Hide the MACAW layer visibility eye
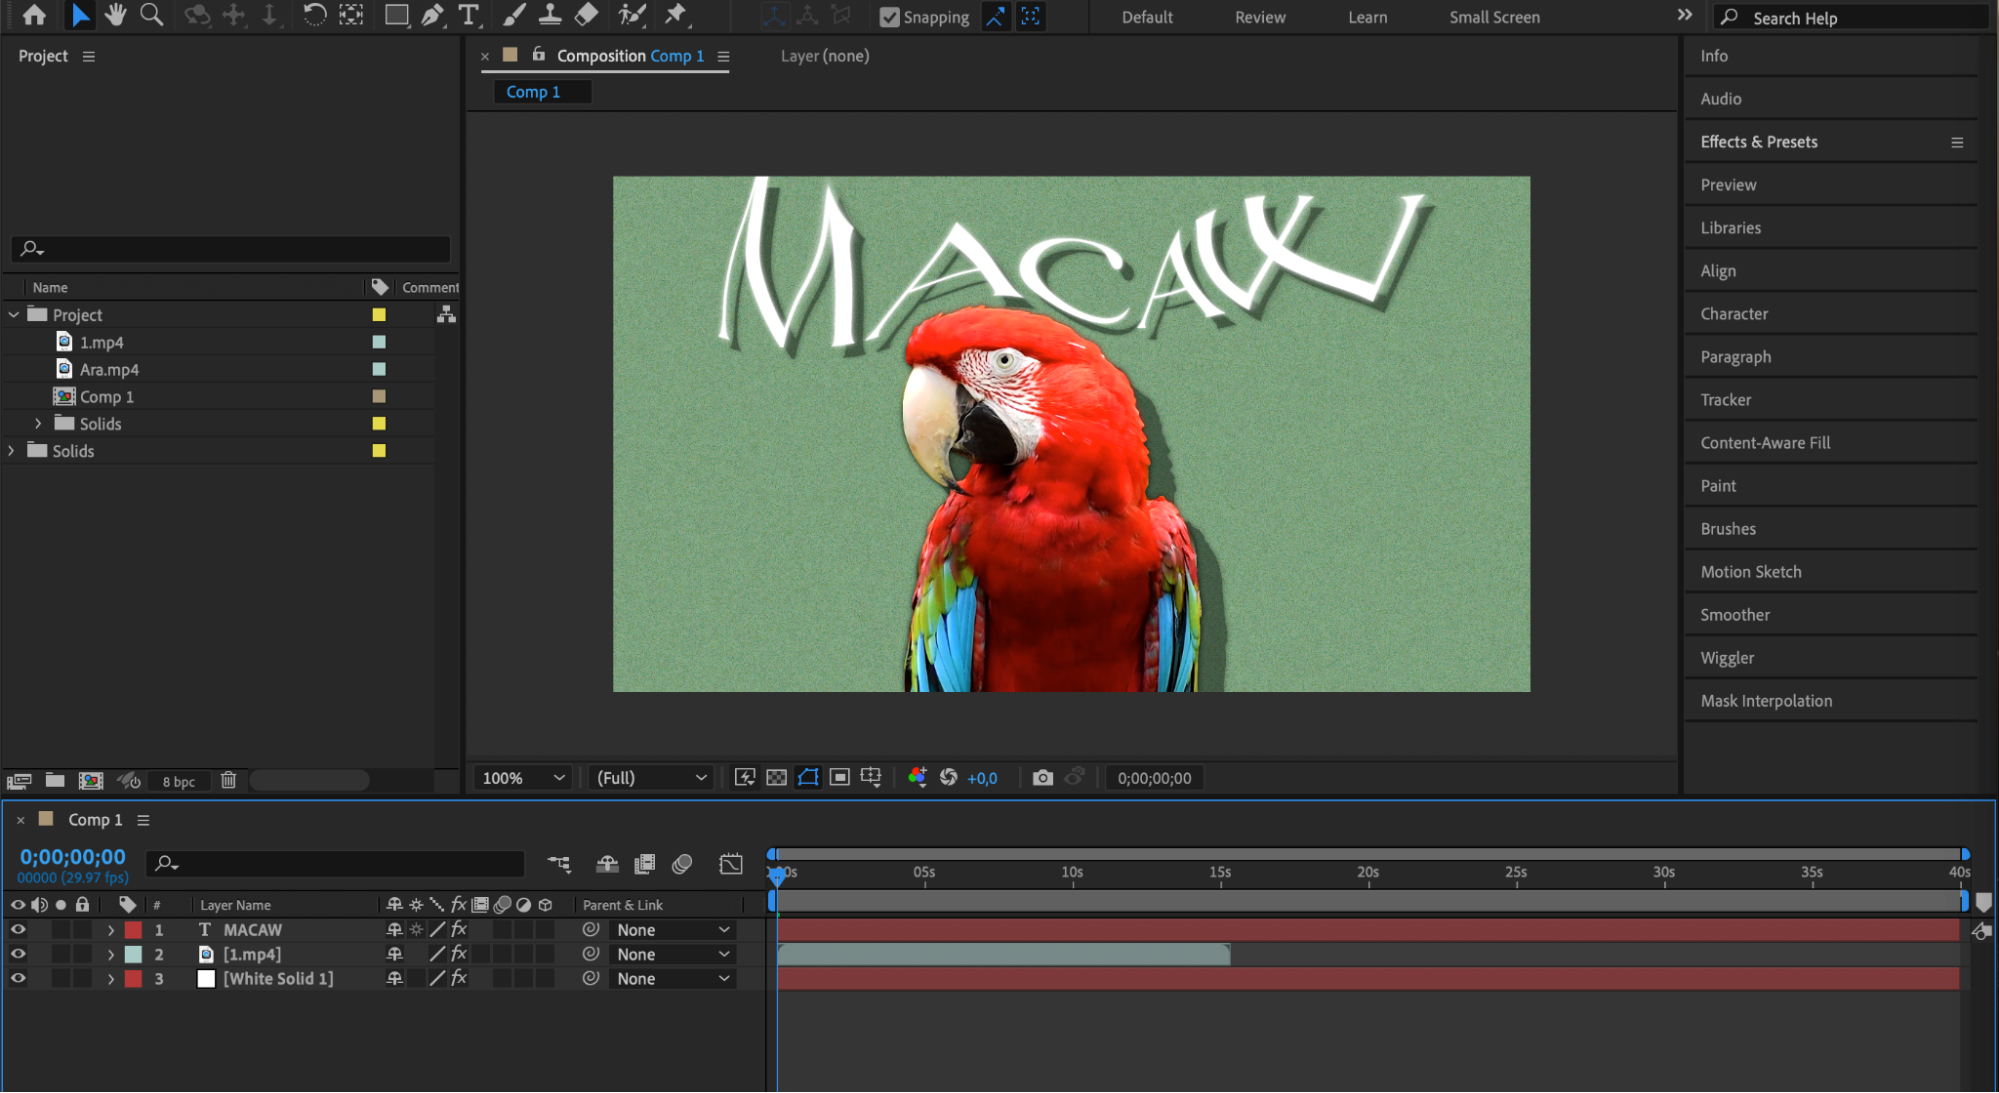 point(18,929)
